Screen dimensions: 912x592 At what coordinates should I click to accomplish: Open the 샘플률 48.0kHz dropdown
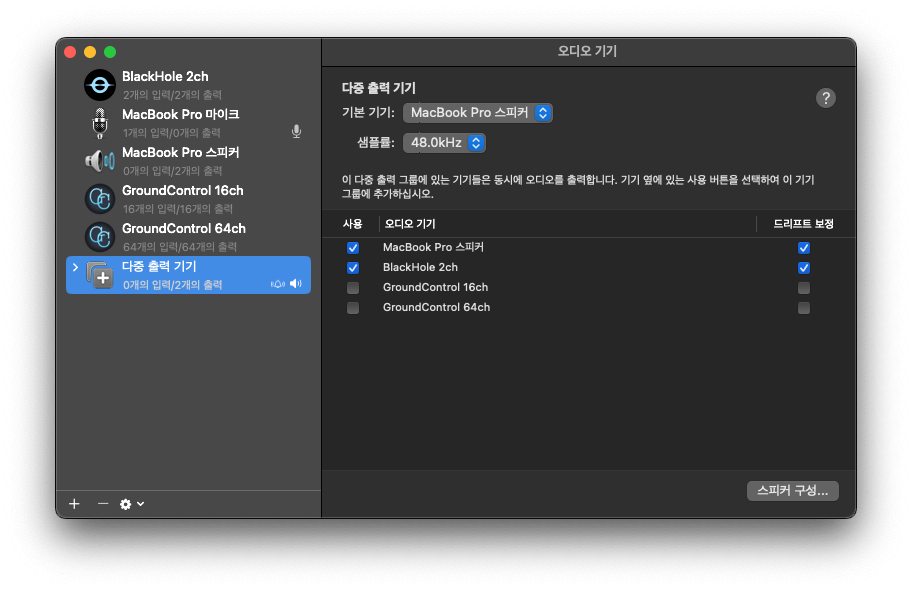click(444, 142)
